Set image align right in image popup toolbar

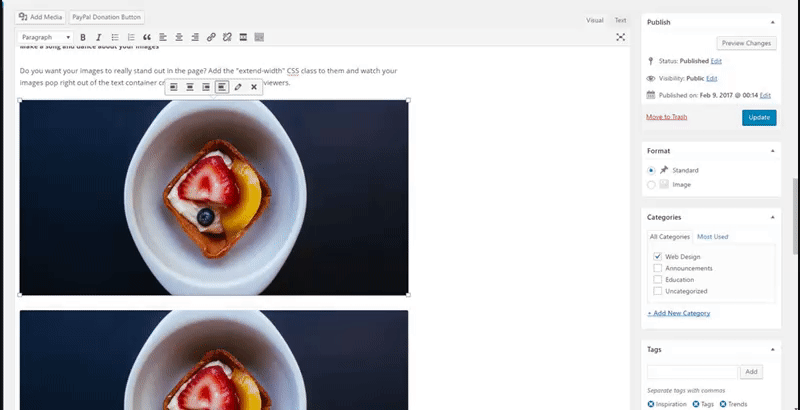coord(206,87)
